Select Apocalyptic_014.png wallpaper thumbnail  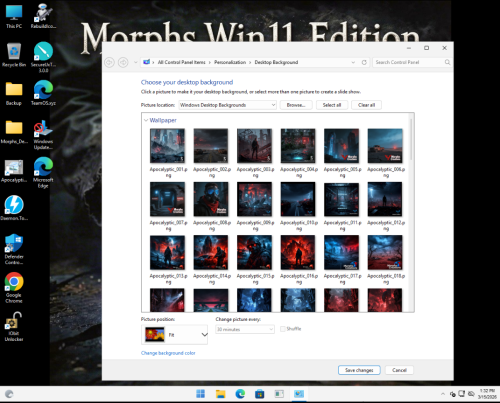click(x=211, y=252)
